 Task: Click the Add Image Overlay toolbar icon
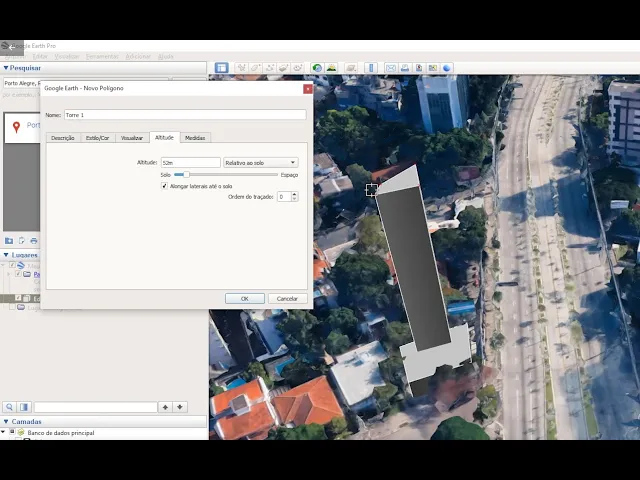pos(283,68)
